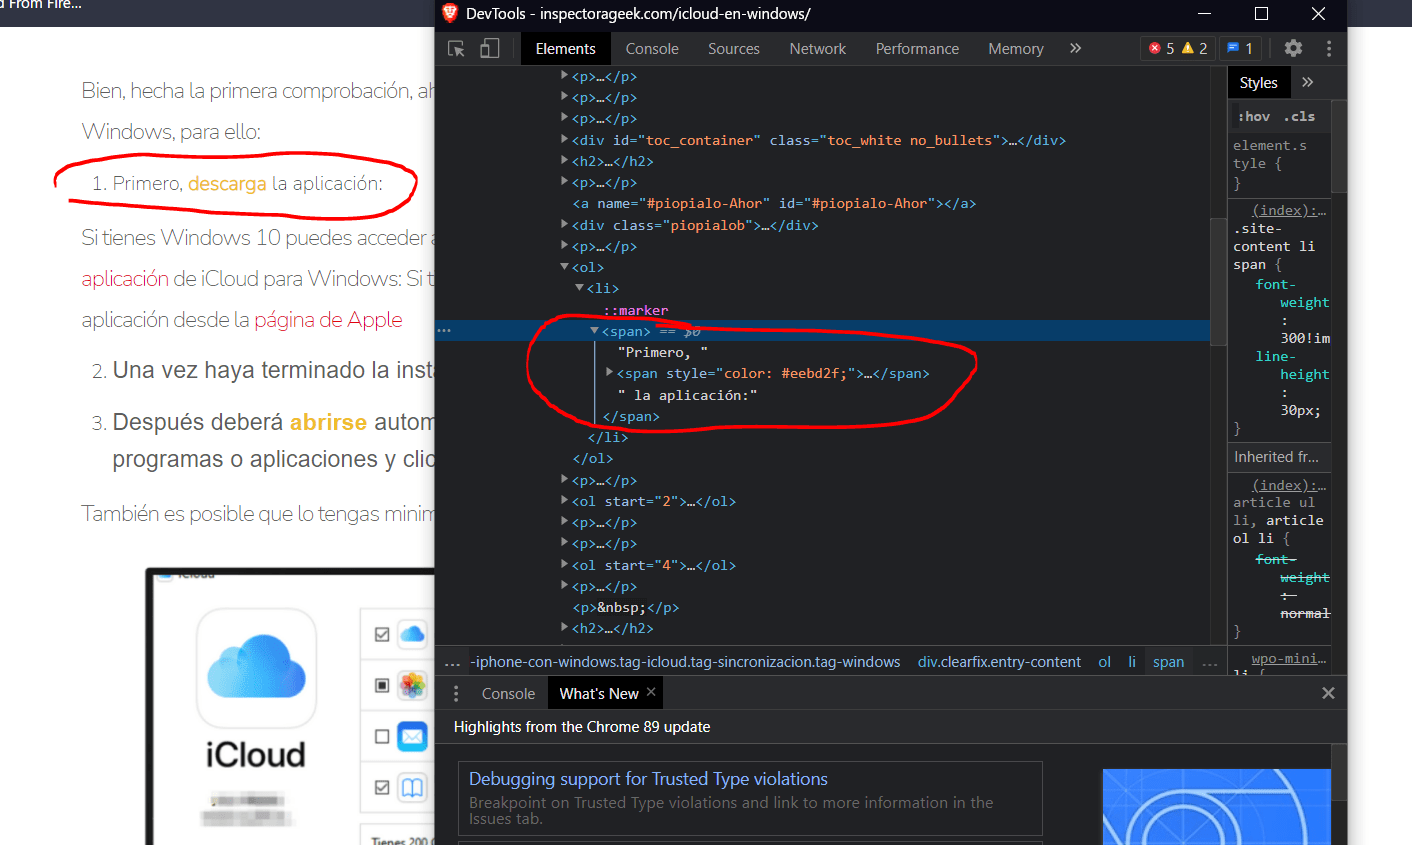1412x845 pixels.
Task: Expand the toc_container div node
Action: click(x=565, y=140)
